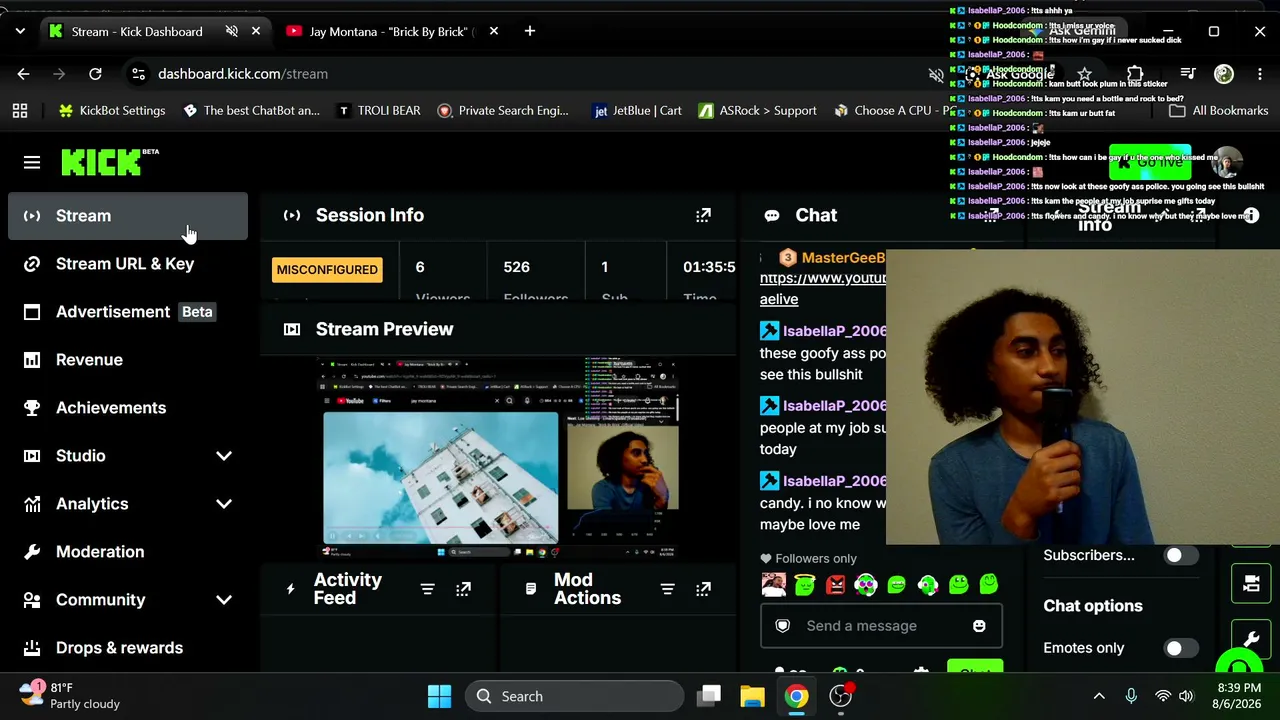Open File Explorer from taskbar
Screen dimensions: 1280x720
click(752, 696)
